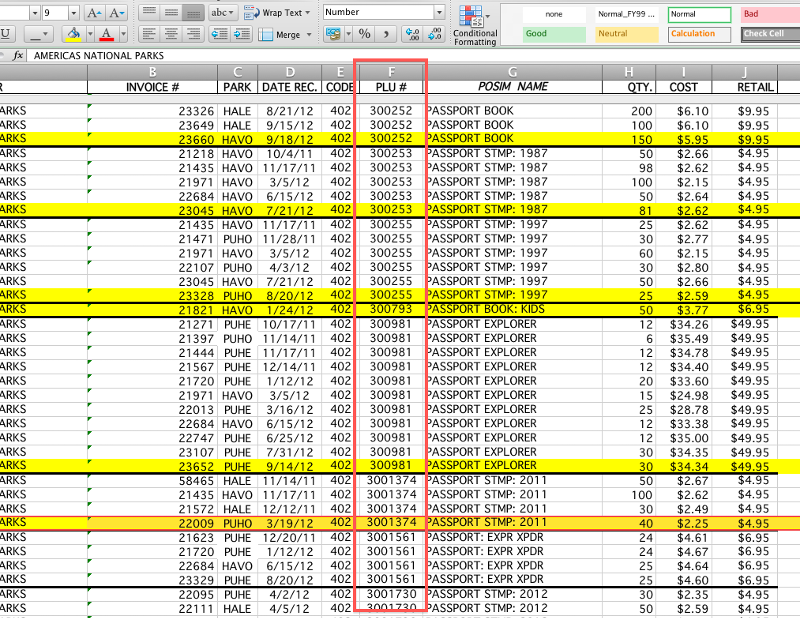Apply percent style format
Viewport: 800px width, 618px height.
(364, 34)
